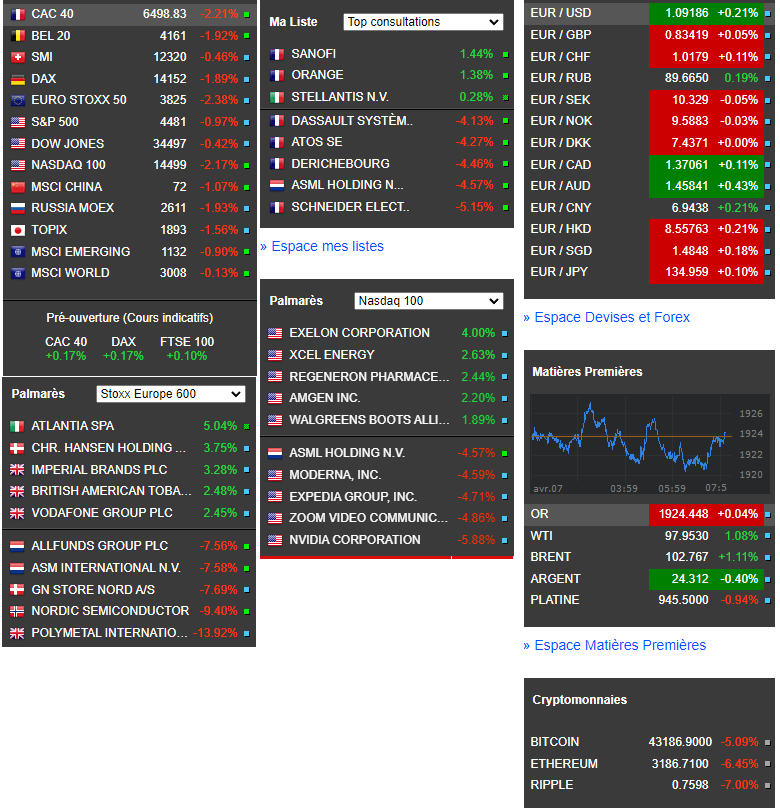Open the BRENT commodity row

[649, 558]
